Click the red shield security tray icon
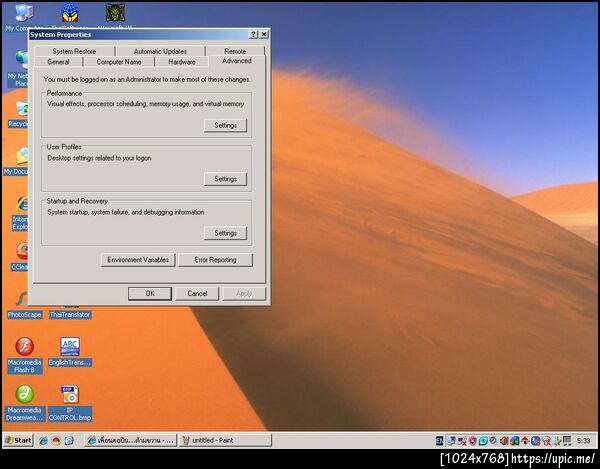The height and width of the screenshot is (469, 600). [x=473, y=441]
